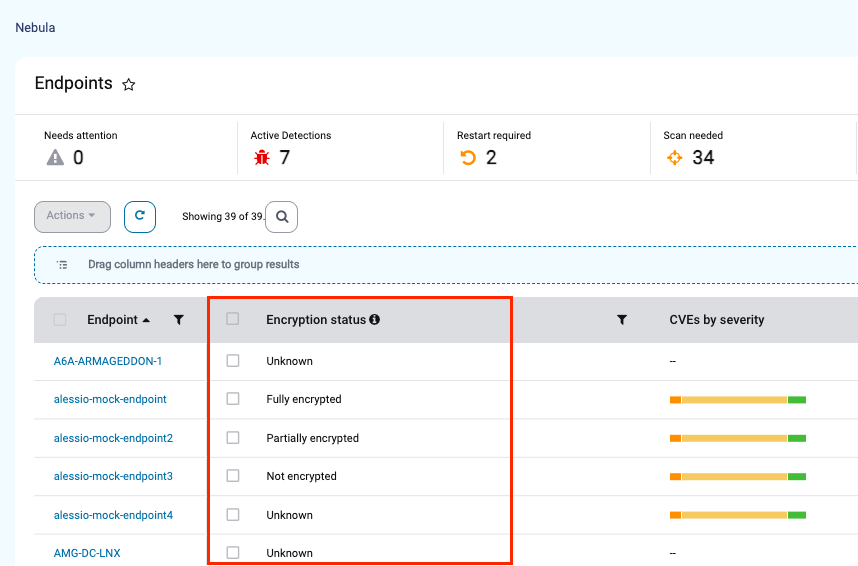This screenshot has width=858, height=566.
Task: Open the Actions dropdown
Action: click(x=72, y=217)
